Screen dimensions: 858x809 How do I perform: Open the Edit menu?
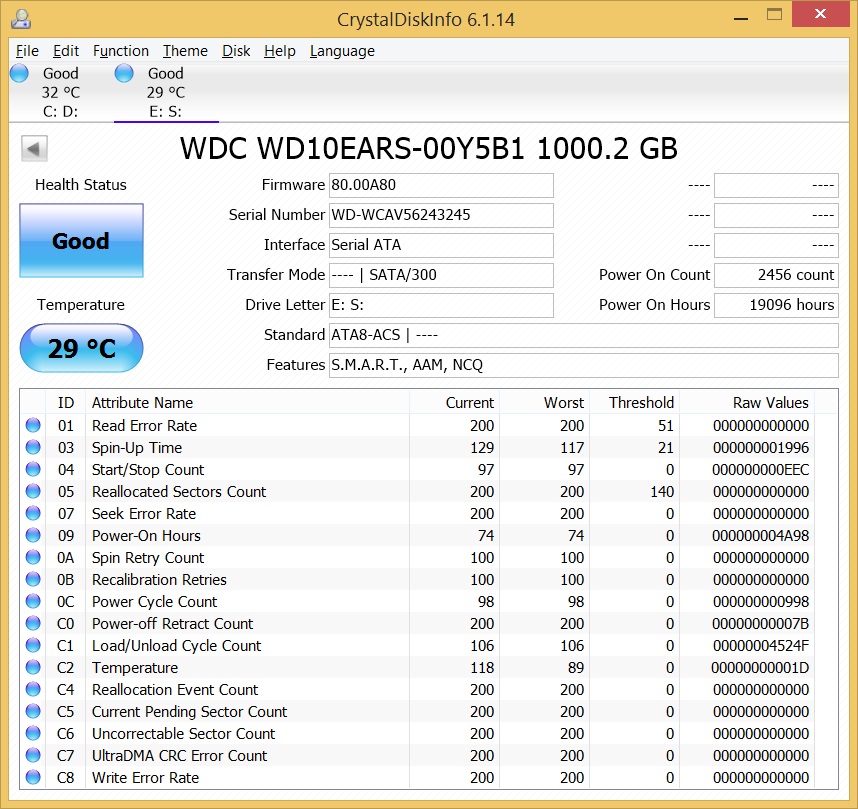tap(66, 51)
